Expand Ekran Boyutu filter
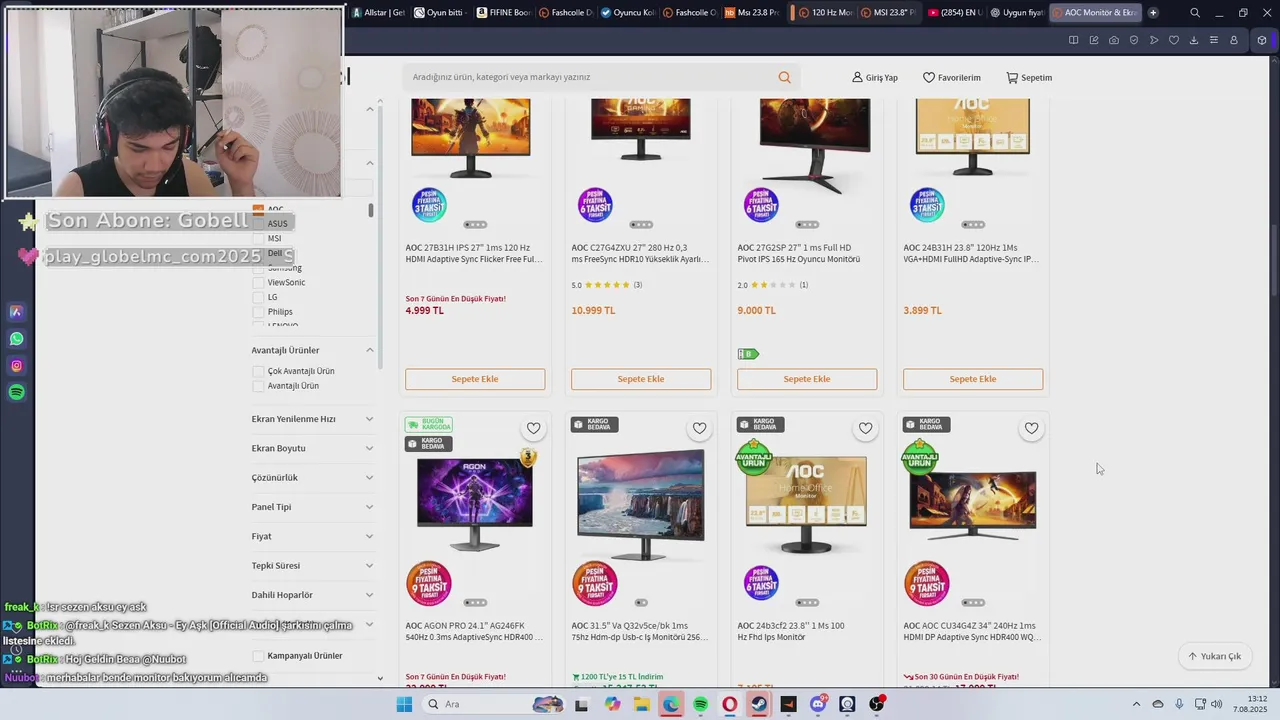1280x720 pixels. [x=369, y=448]
